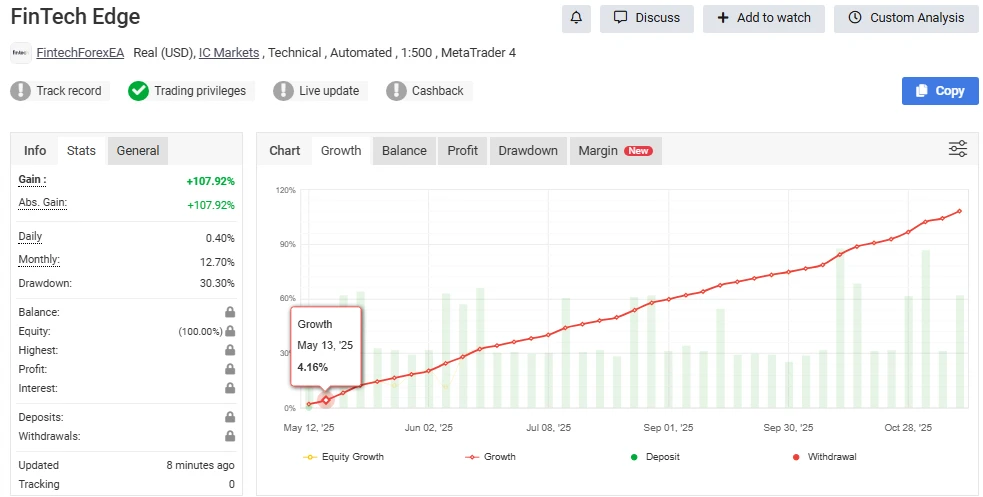Open chart settings sliders icon
Screen dimensions: 983x497
(957, 149)
